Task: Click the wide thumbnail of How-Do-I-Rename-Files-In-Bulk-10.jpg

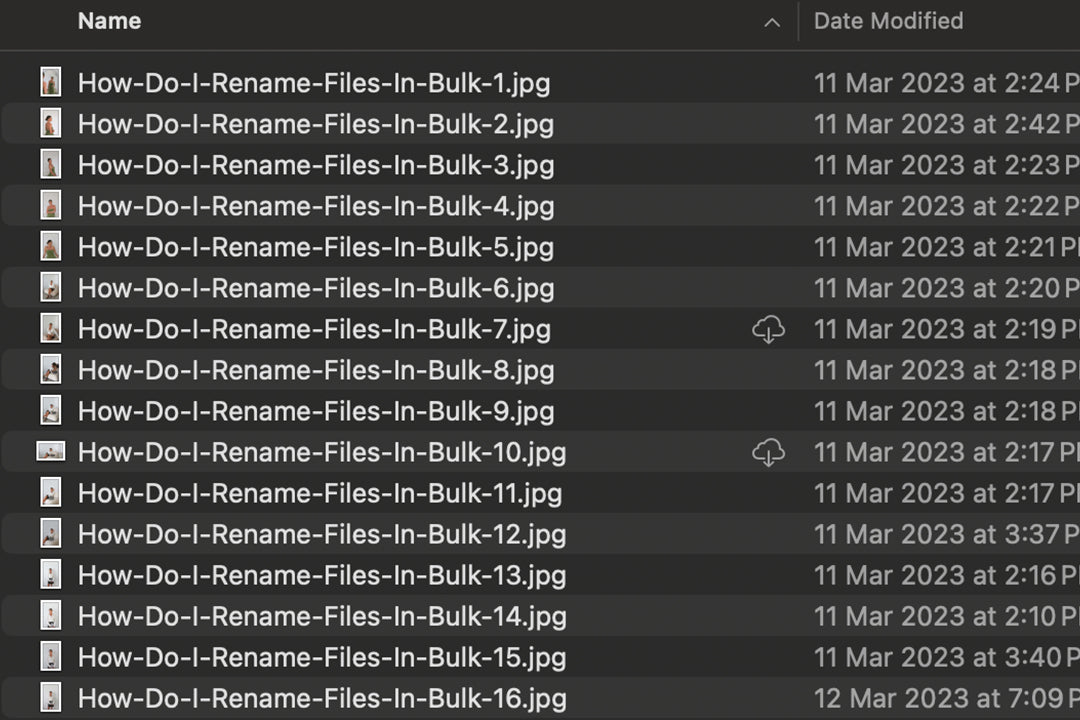Action: click(51, 451)
